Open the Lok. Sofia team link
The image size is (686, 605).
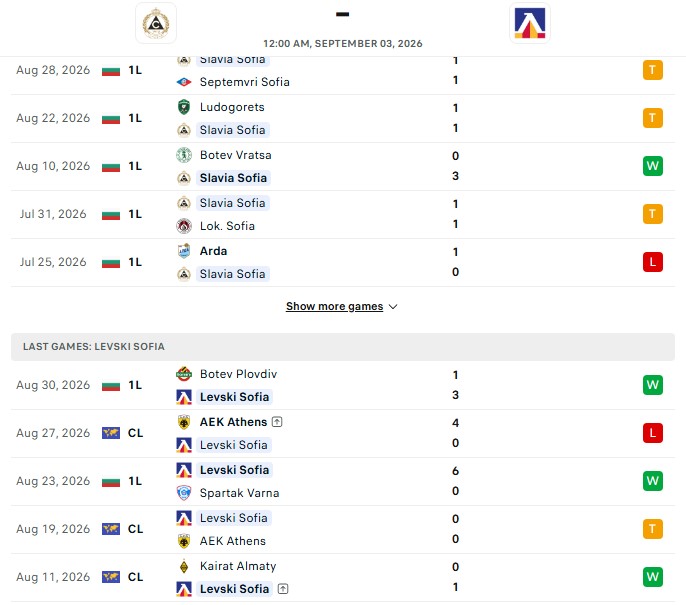[x=227, y=226]
